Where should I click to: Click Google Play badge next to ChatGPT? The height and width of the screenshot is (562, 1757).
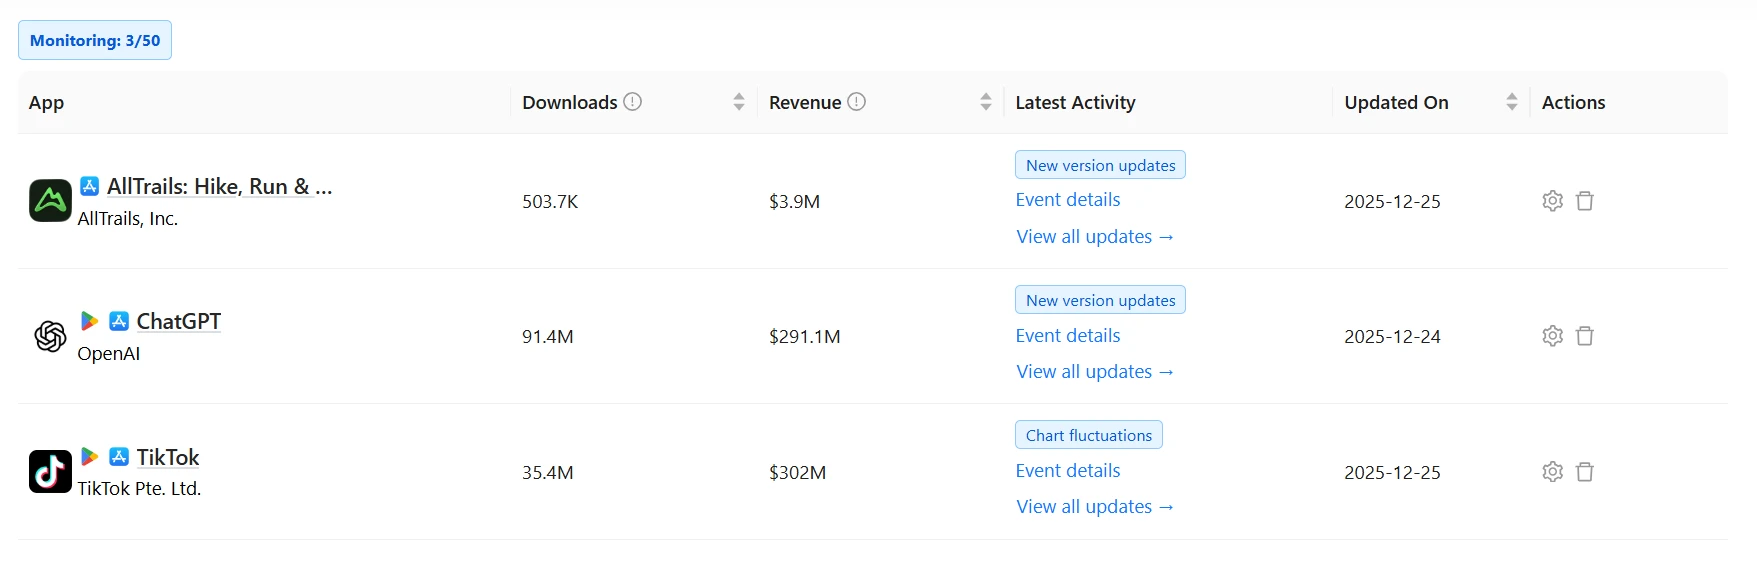[x=89, y=321]
